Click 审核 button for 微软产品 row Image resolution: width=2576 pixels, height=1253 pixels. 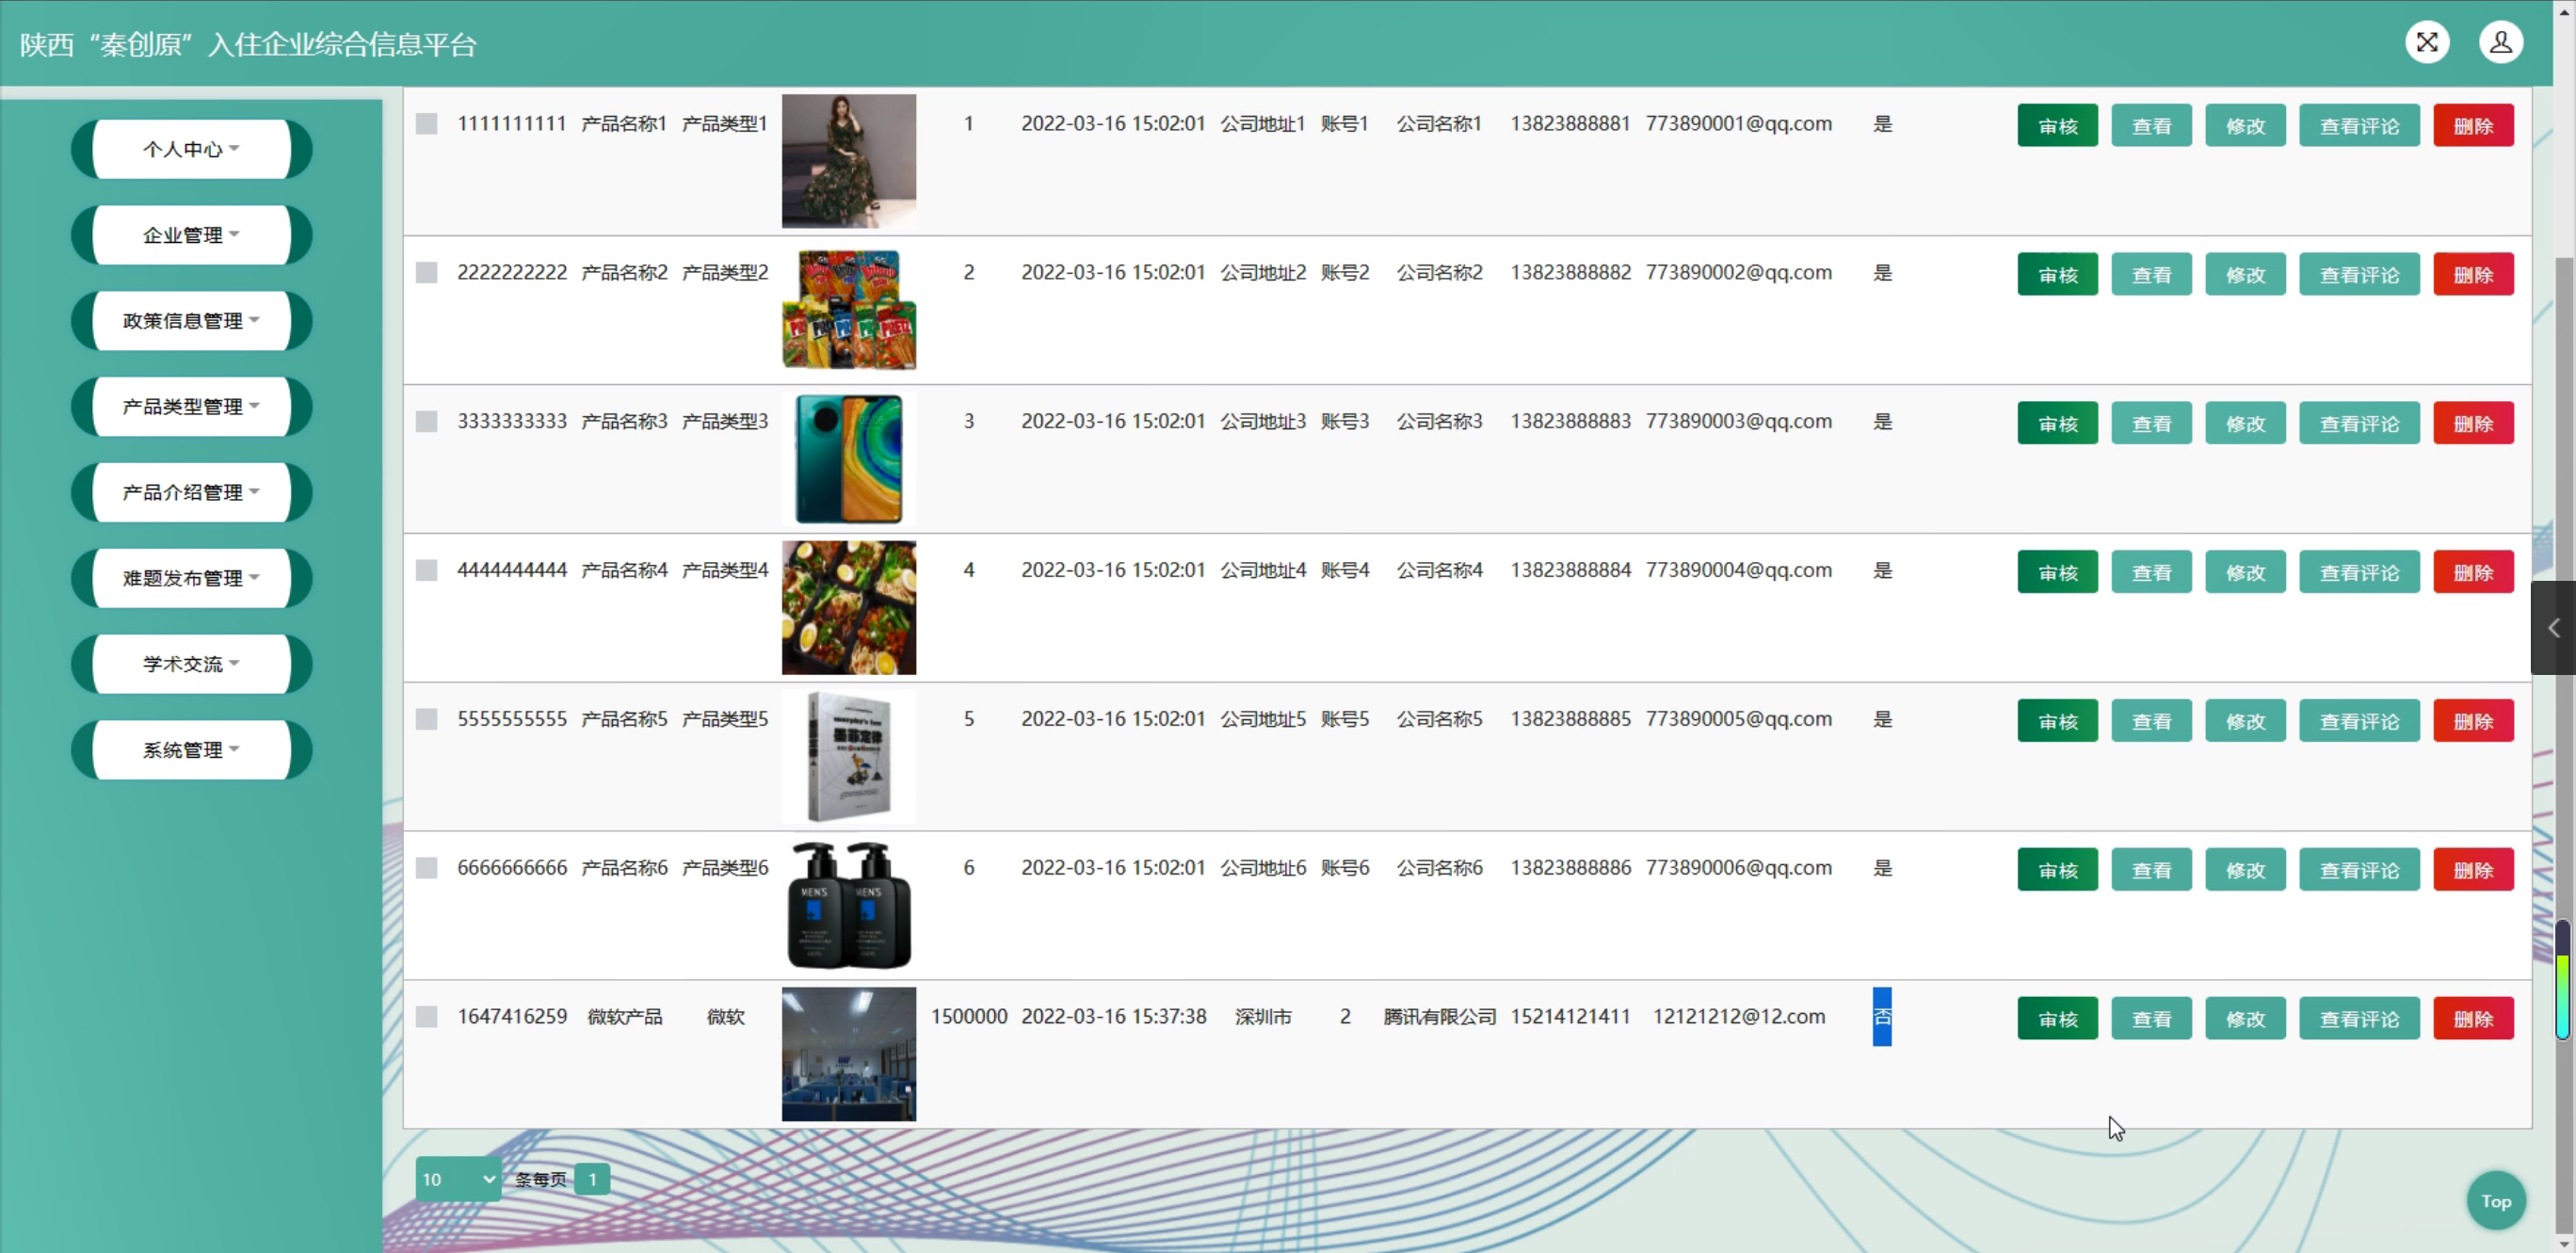click(2057, 1019)
